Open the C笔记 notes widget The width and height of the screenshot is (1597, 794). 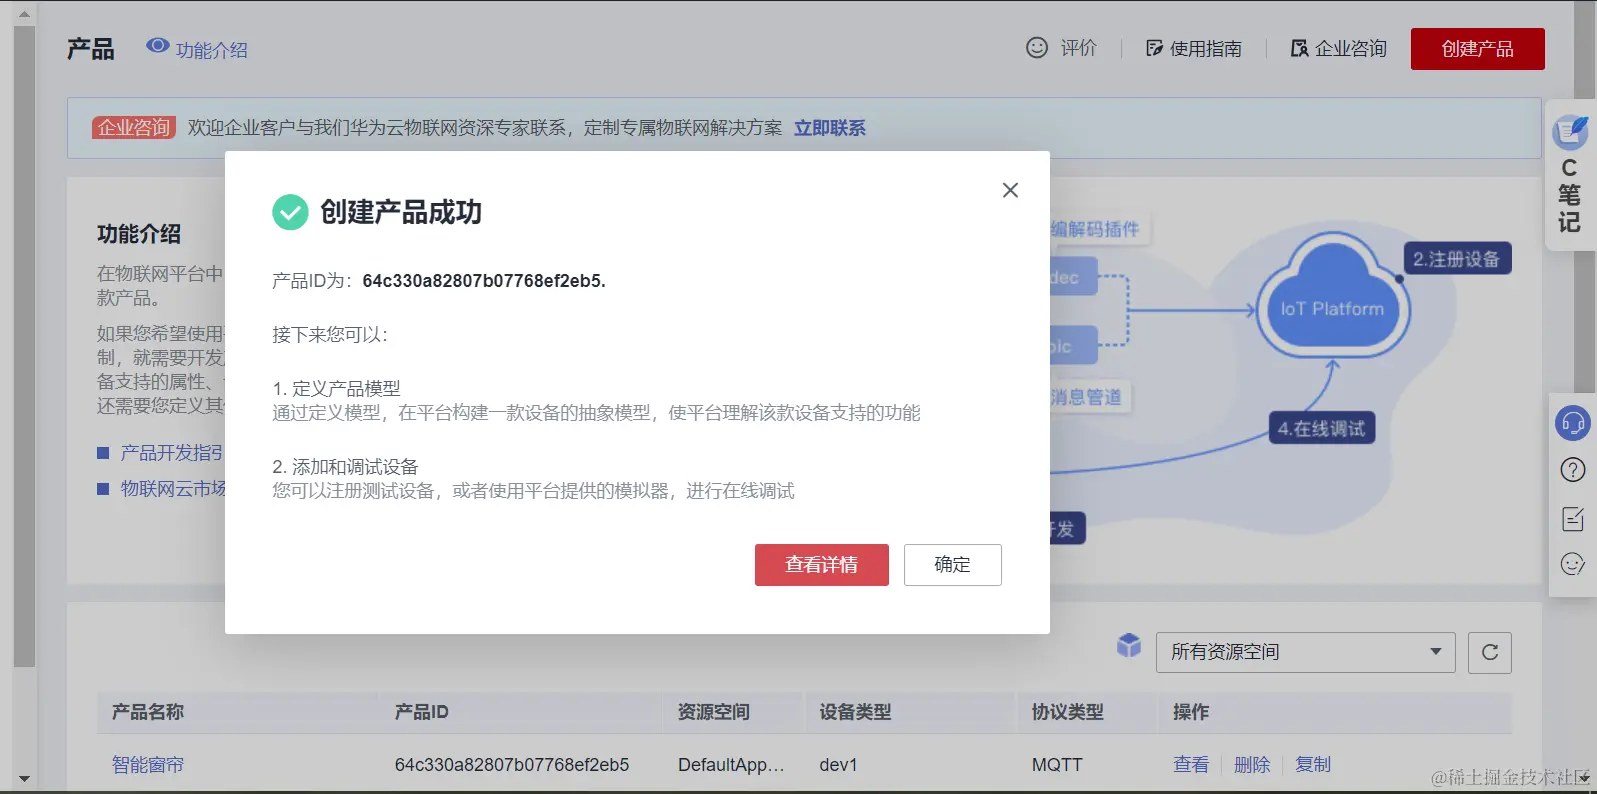tap(1570, 176)
